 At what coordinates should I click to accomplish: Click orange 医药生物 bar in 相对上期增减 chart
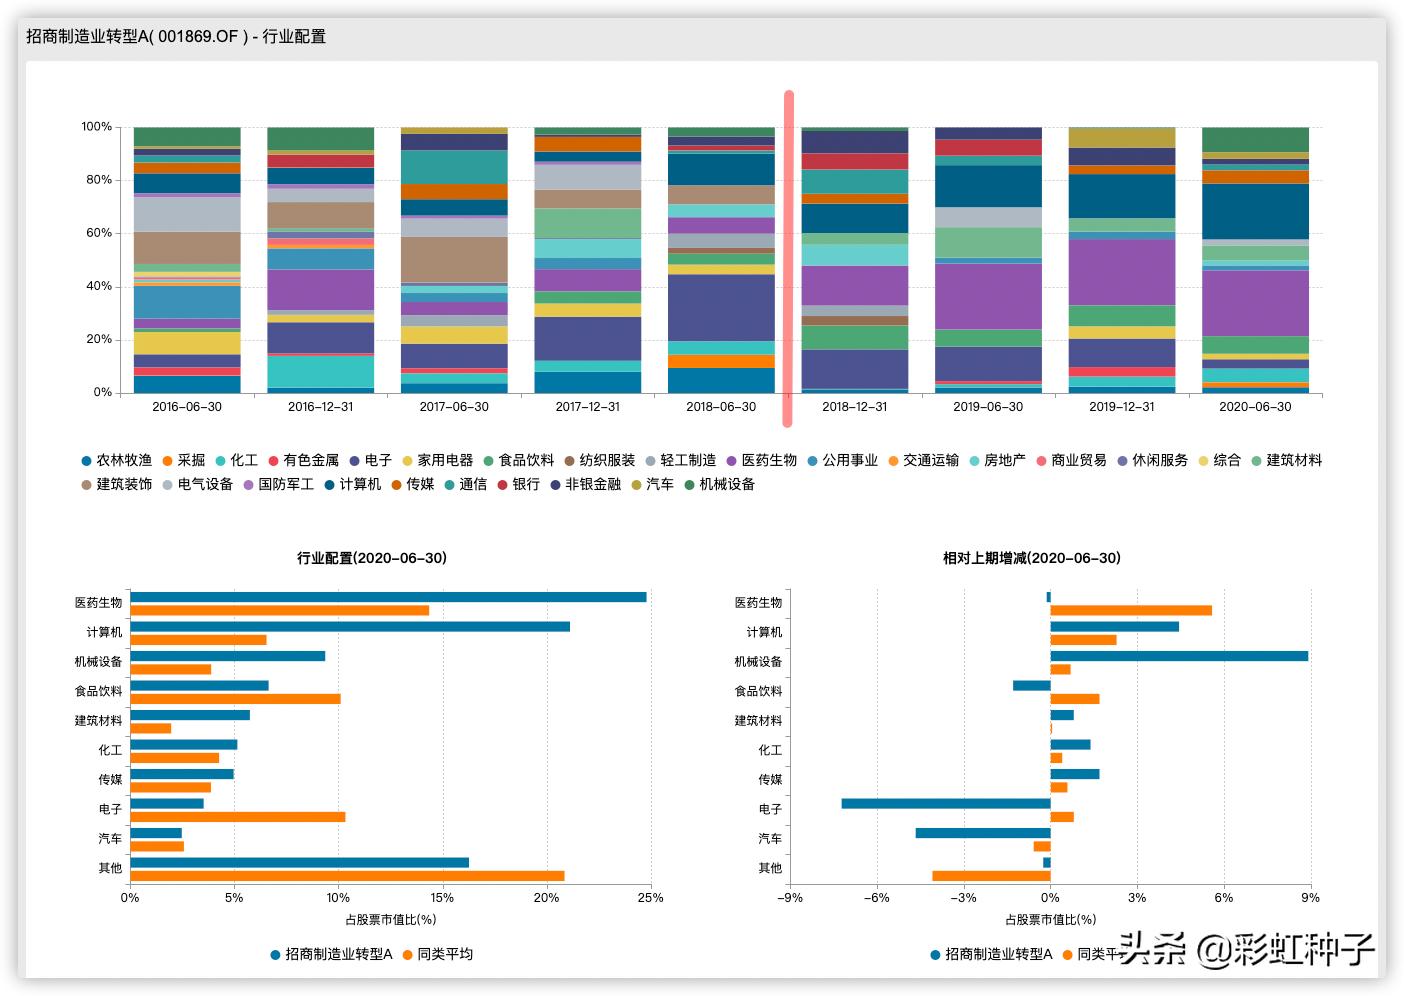pyautogui.click(x=1131, y=610)
